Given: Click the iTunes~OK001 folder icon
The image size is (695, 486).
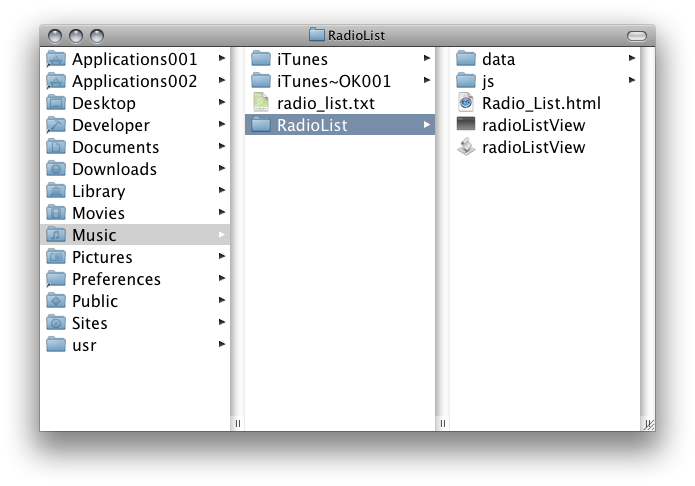Looking at the screenshot, I should (x=261, y=81).
